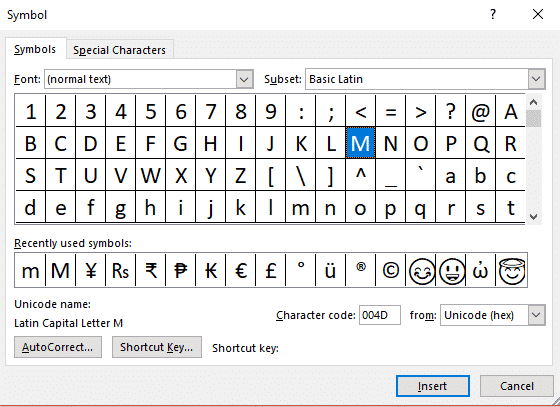Open the Shortcut Key dialog button
This screenshot has width=560, height=407.
click(157, 347)
